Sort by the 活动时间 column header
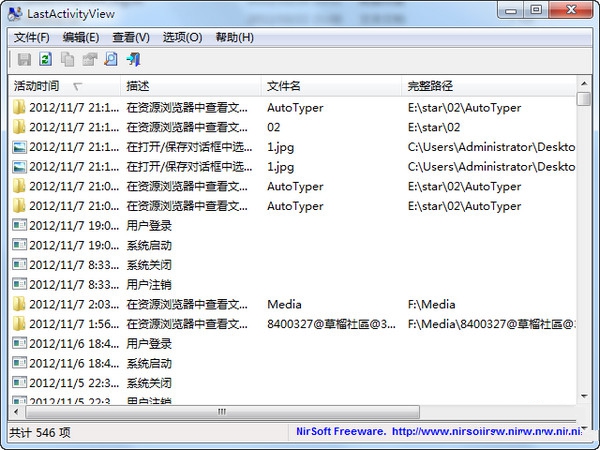The height and width of the screenshot is (450, 600). pyautogui.click(x=64, y=86)
